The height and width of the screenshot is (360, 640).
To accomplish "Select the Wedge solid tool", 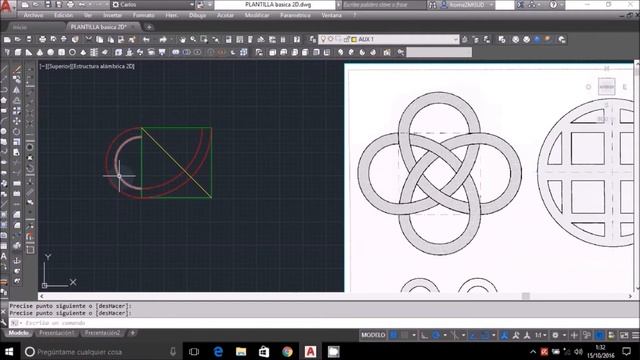I will (29, 52).
